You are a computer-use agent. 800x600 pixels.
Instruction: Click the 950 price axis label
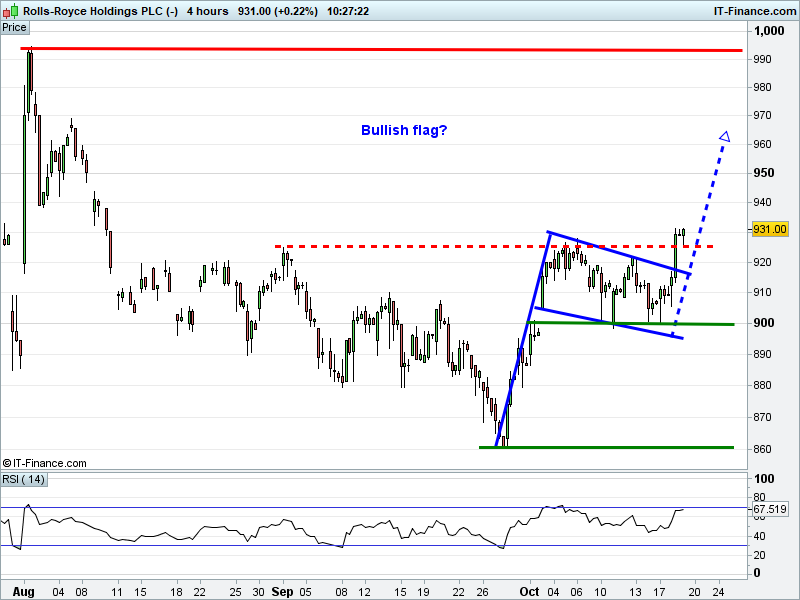click(764, 173)
